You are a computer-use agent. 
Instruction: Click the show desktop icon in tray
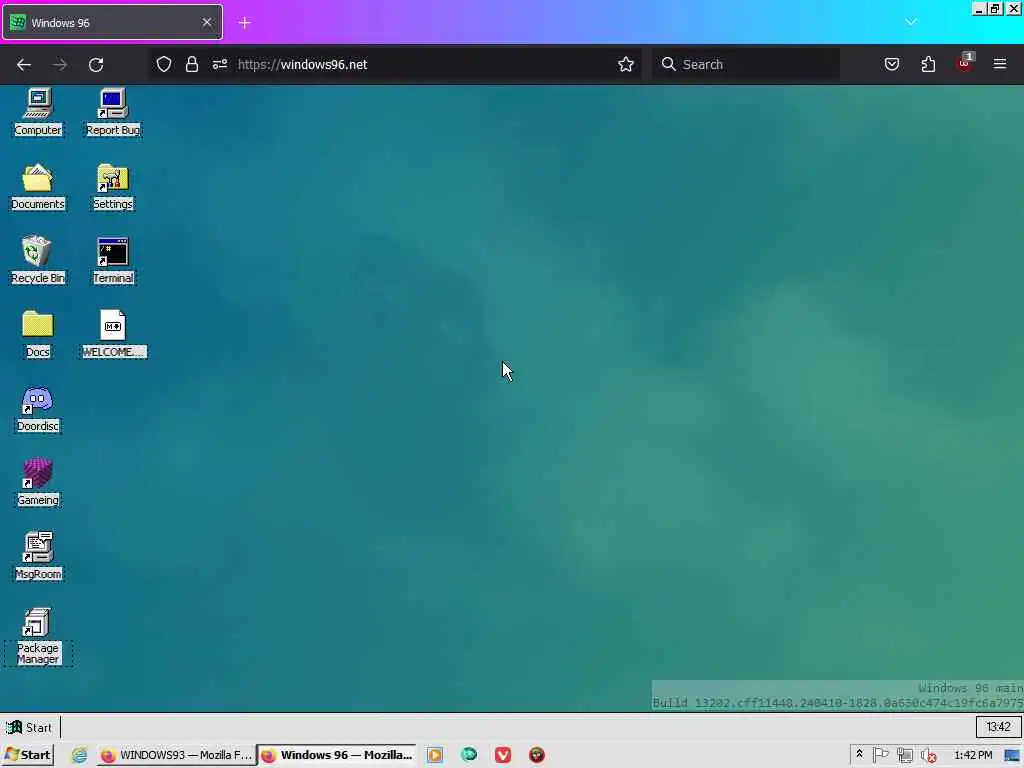1013,755
